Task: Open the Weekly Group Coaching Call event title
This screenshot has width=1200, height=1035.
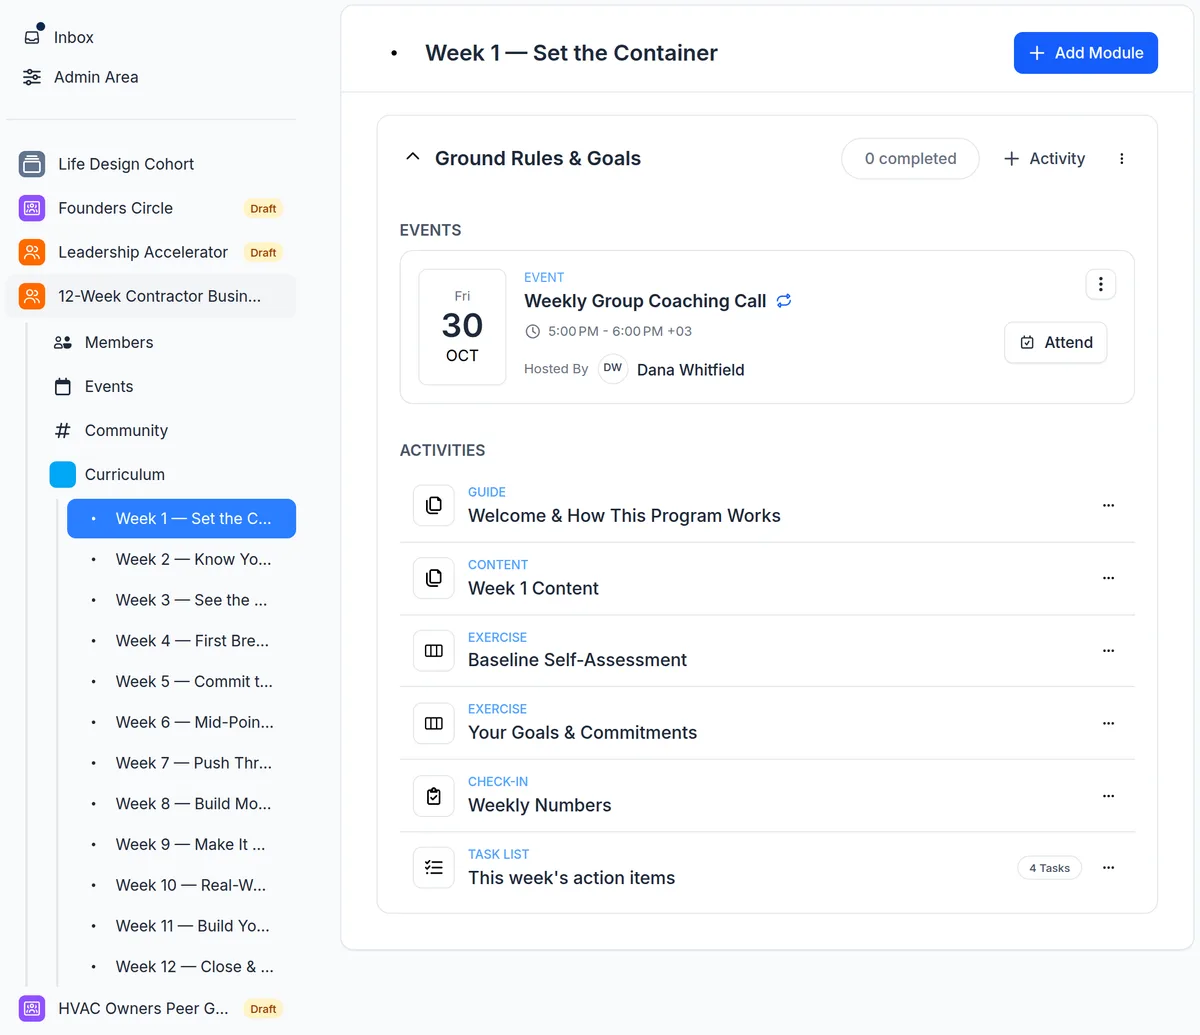Action: point(645,301)
